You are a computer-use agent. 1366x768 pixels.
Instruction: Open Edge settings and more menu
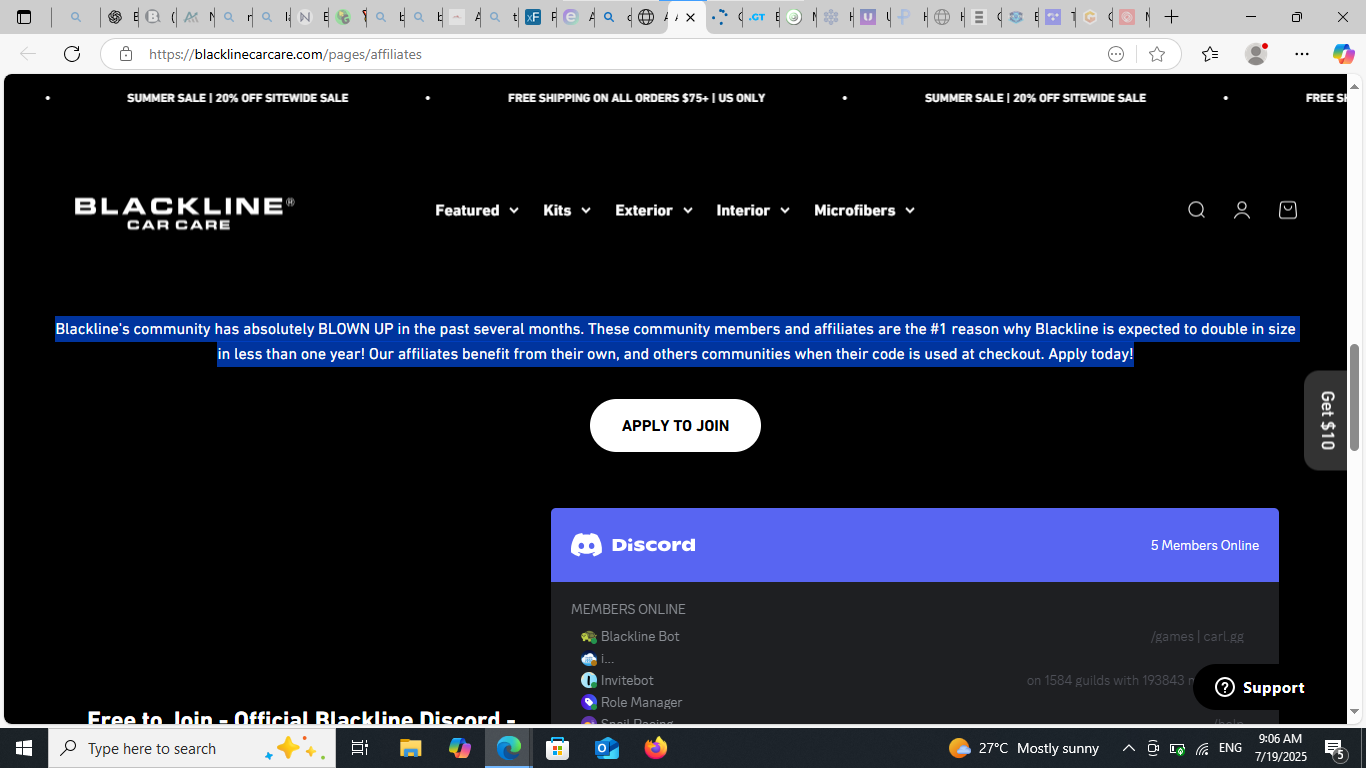1302,54
